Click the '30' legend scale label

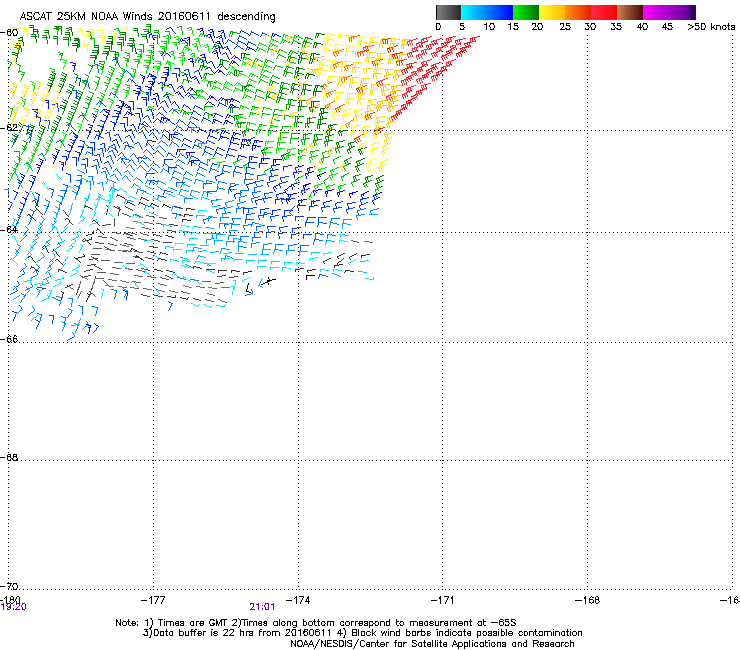pyautogui.click(x=590, y=27)
